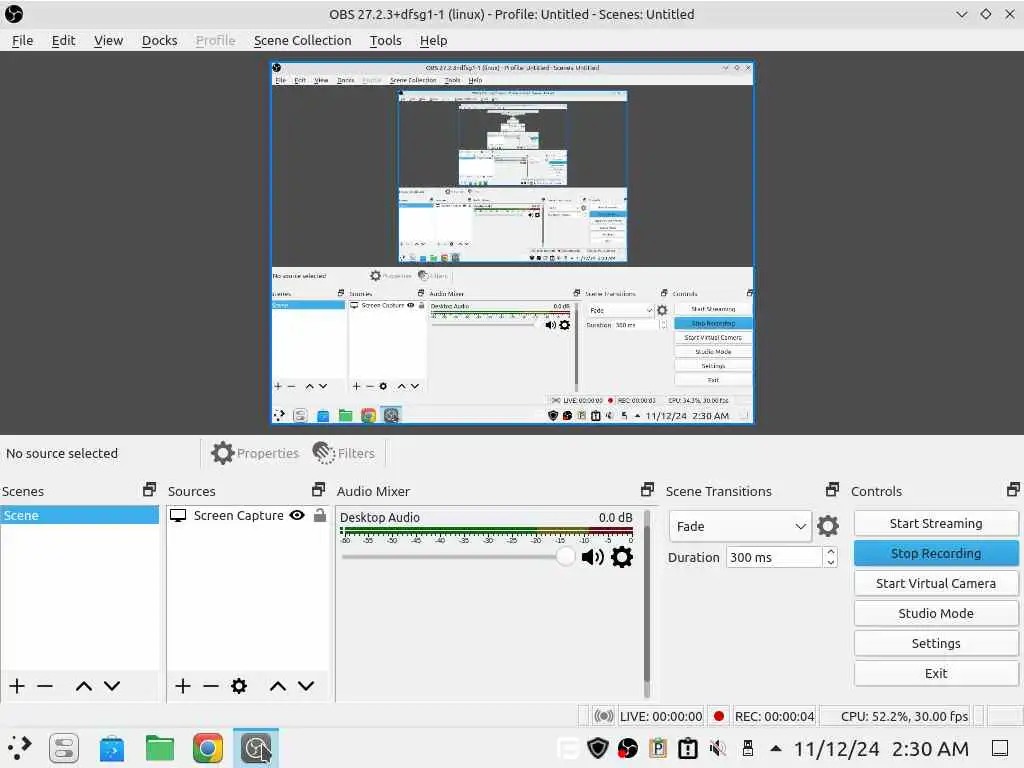Undock the Audio Mixer panel
Viewport: 1024px width, 768px height.
click(x=647, y=489)
